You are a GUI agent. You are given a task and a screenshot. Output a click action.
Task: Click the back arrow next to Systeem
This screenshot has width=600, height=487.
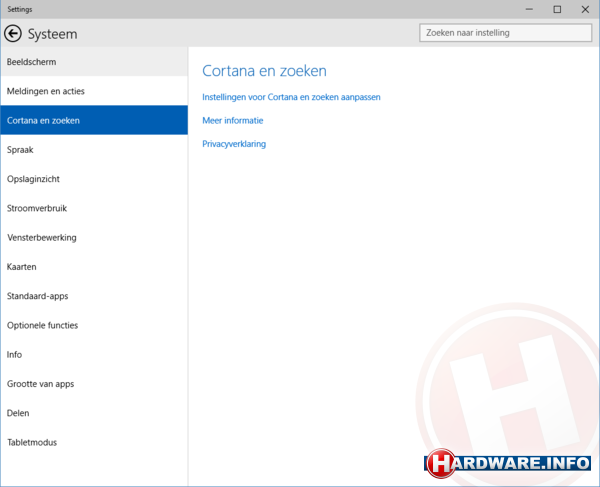tap(13, 33)
